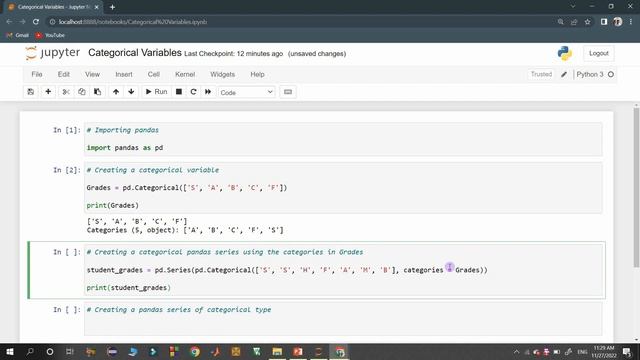Rename the notebook title Categorical Variables

pyautogui.click(x=135, y=53)
